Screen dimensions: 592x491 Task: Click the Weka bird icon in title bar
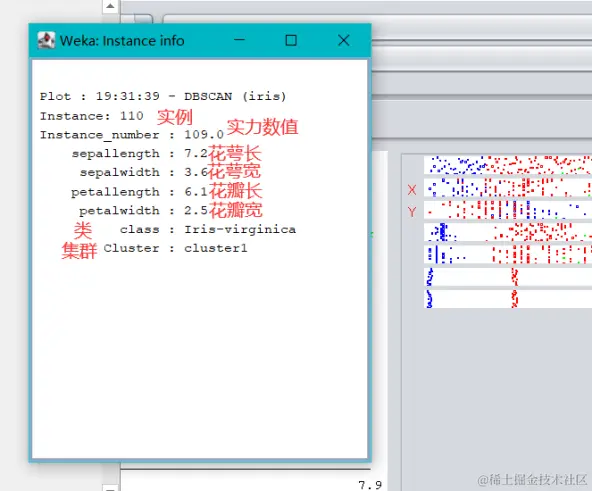click(46, 40)
